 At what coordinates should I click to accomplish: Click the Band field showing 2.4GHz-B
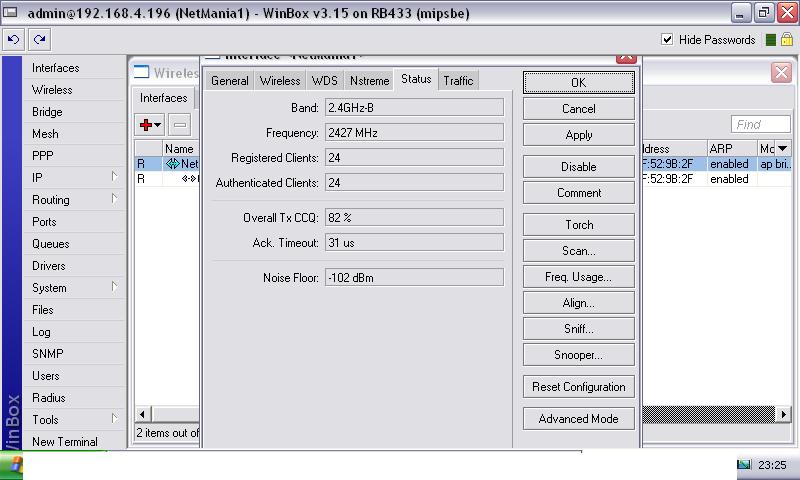414,108
